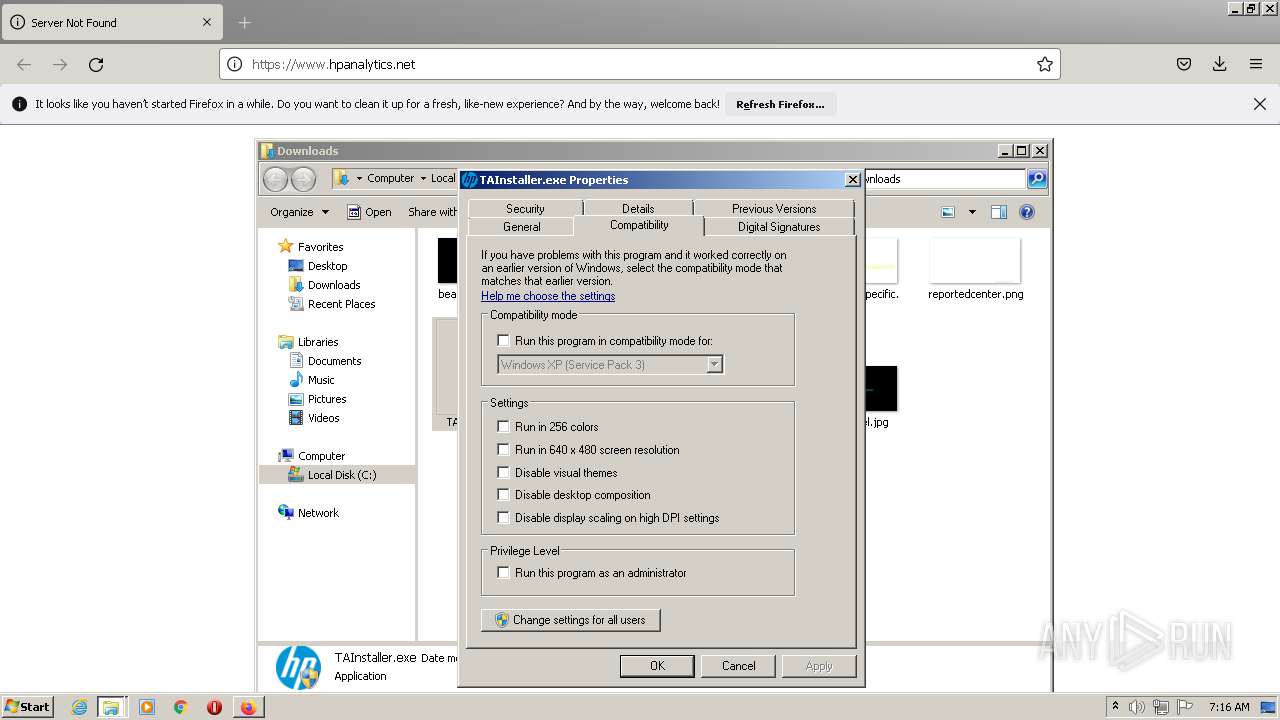Check Disable visual themes
1280x720 pixels.
coord(504,473)
